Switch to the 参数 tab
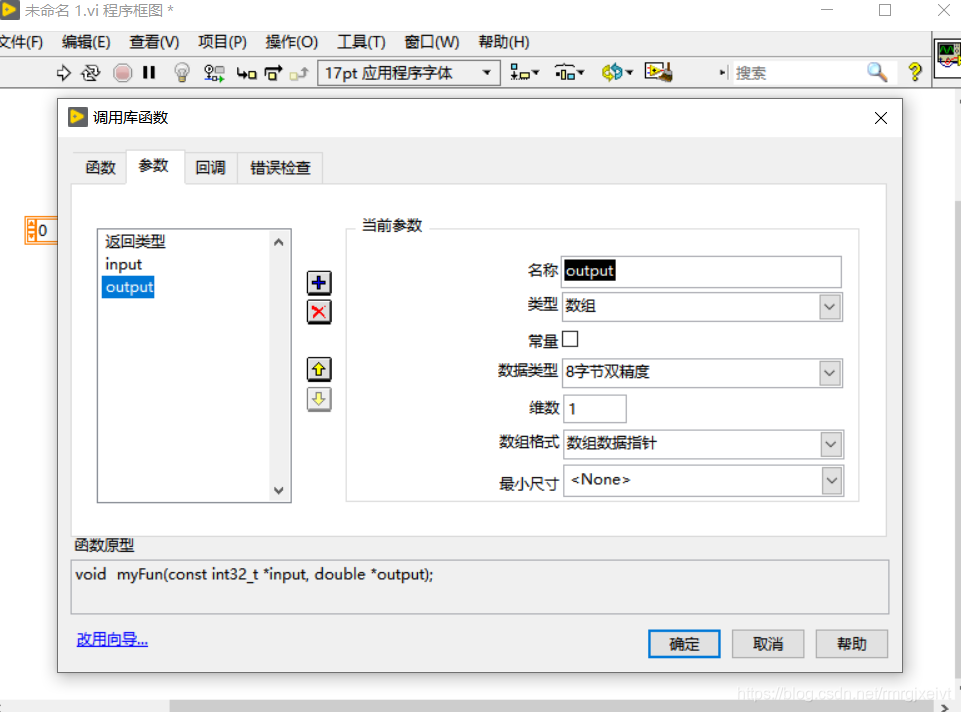The image size is (961, 712). 154,166
